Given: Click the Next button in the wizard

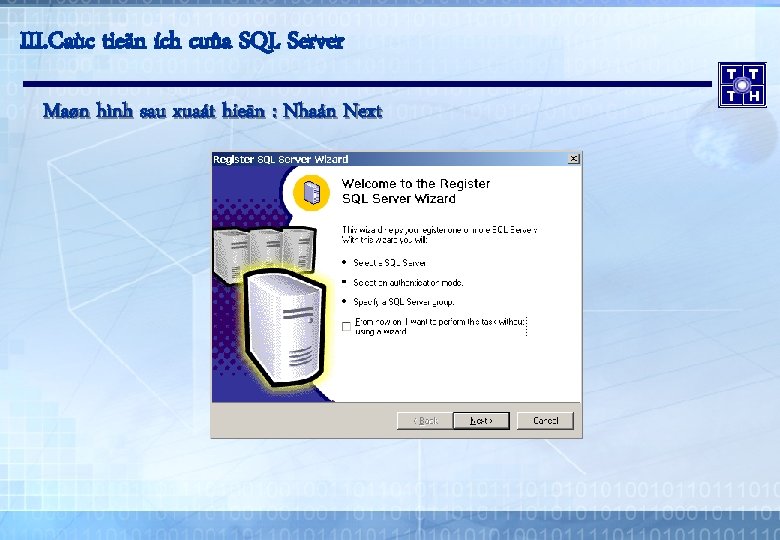Looking at the screenshot, I should [481, 421].
